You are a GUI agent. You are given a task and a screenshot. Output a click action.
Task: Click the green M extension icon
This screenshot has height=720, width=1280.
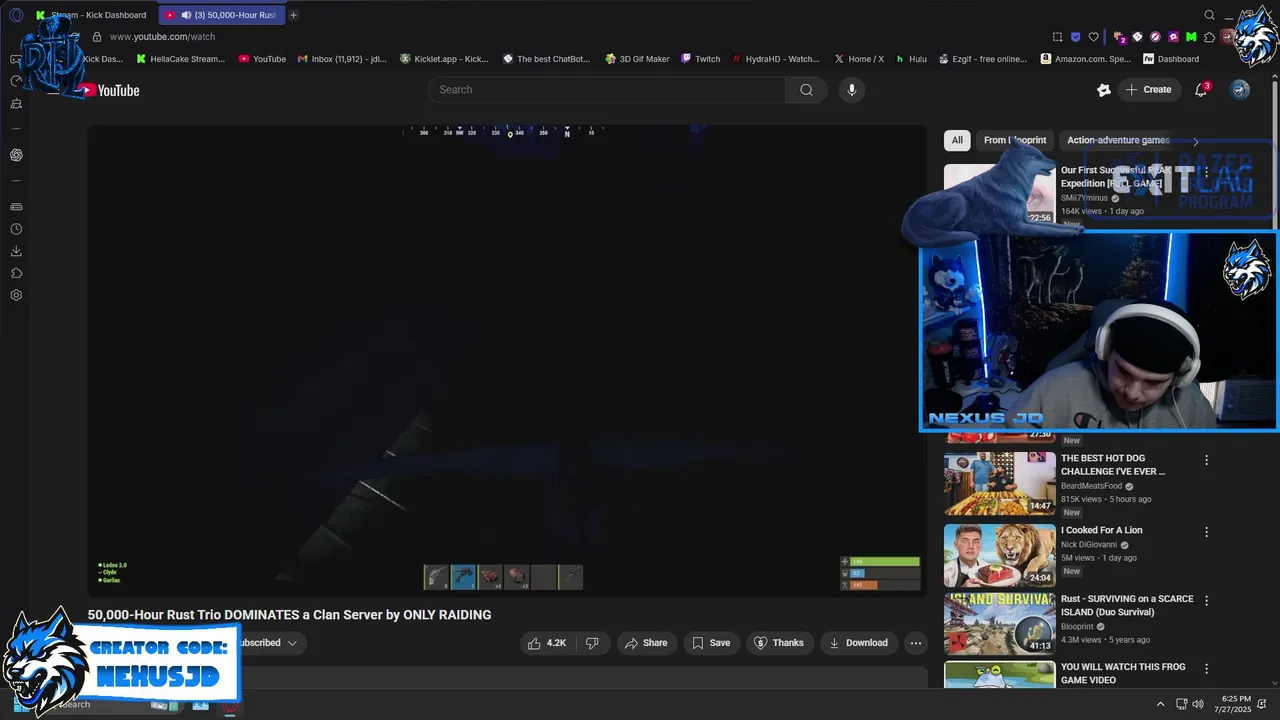click(x=1191, y=37)
